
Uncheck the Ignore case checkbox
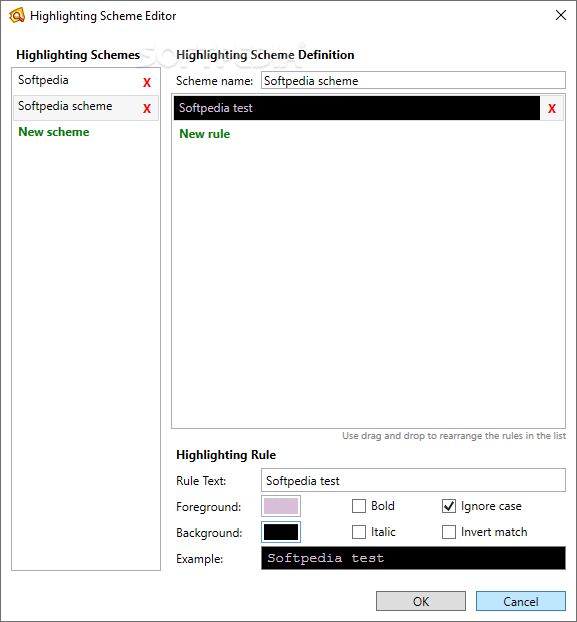pos(449,506)
